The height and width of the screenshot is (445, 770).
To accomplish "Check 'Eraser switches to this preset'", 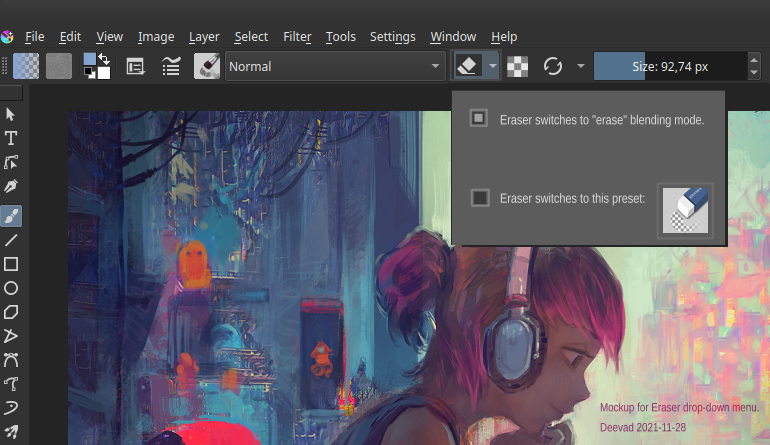I will (480, 198).
